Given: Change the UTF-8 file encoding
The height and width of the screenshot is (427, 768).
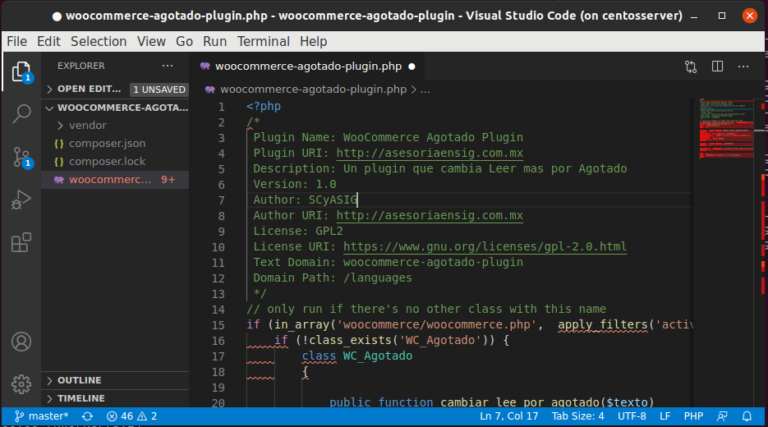Looking at the screenshot, I should [x=631, y=416].
